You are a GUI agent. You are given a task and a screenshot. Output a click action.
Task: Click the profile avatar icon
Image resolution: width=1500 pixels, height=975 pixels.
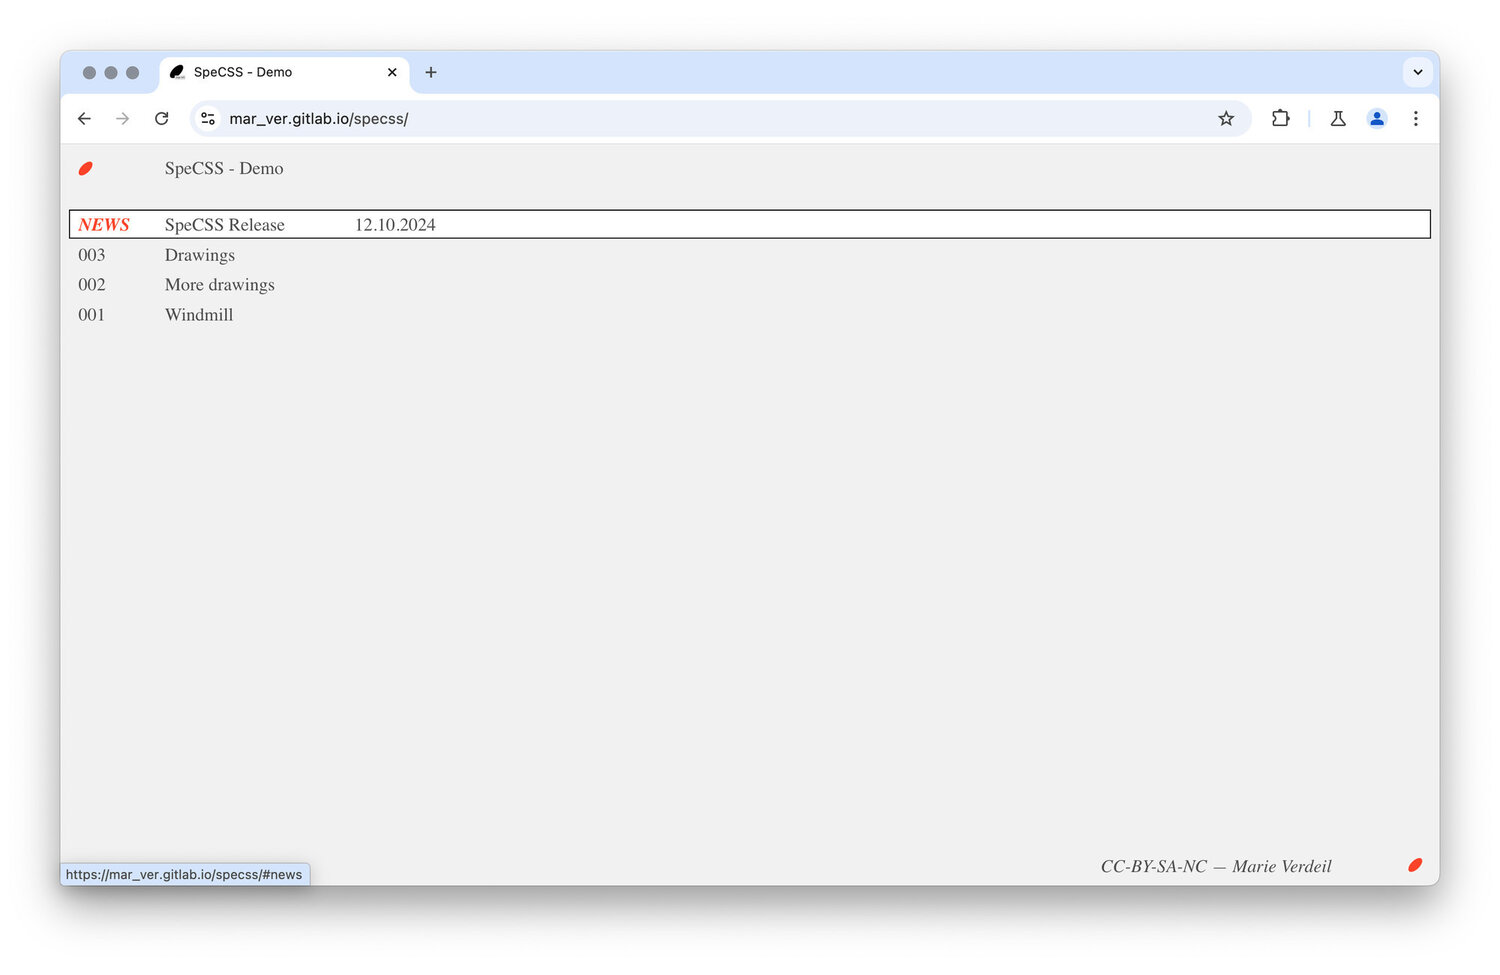point(1377,118)
